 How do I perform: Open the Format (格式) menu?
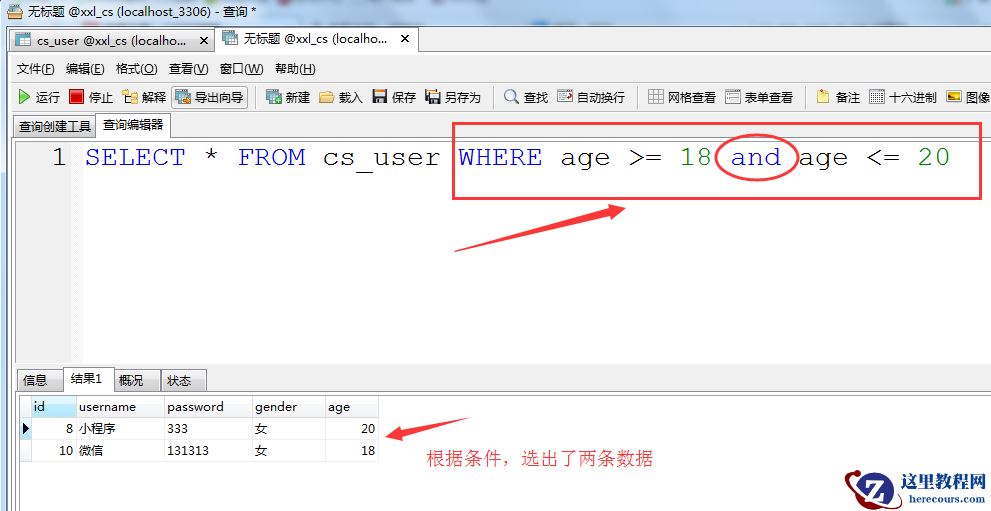(x=137, y=69)
